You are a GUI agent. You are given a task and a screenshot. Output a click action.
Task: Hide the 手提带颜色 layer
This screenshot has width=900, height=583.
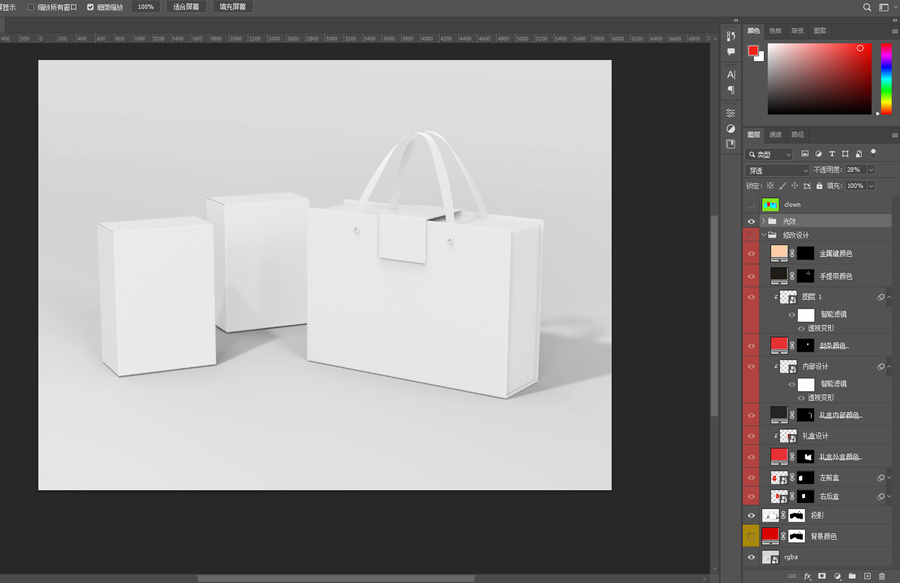pyautogui.click(x=751, y=276)
